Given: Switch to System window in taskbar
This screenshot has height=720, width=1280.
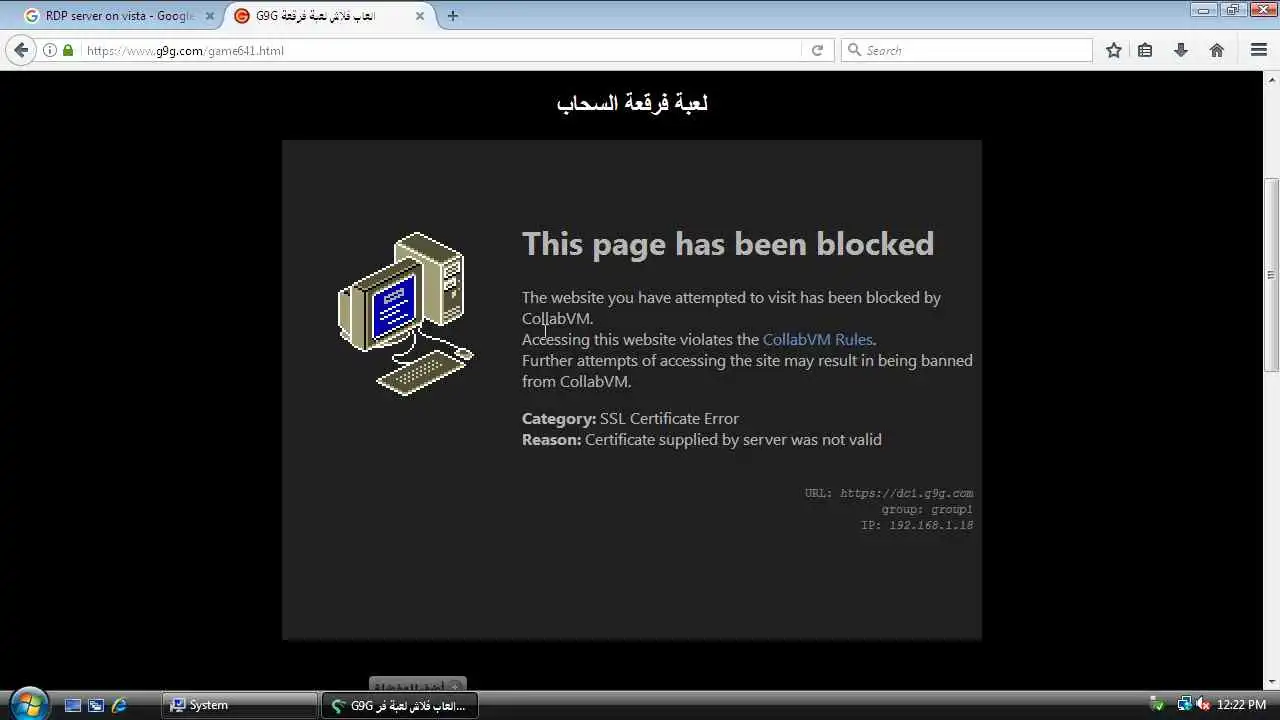Looking at the screenshot, I should tap(240, 705).
